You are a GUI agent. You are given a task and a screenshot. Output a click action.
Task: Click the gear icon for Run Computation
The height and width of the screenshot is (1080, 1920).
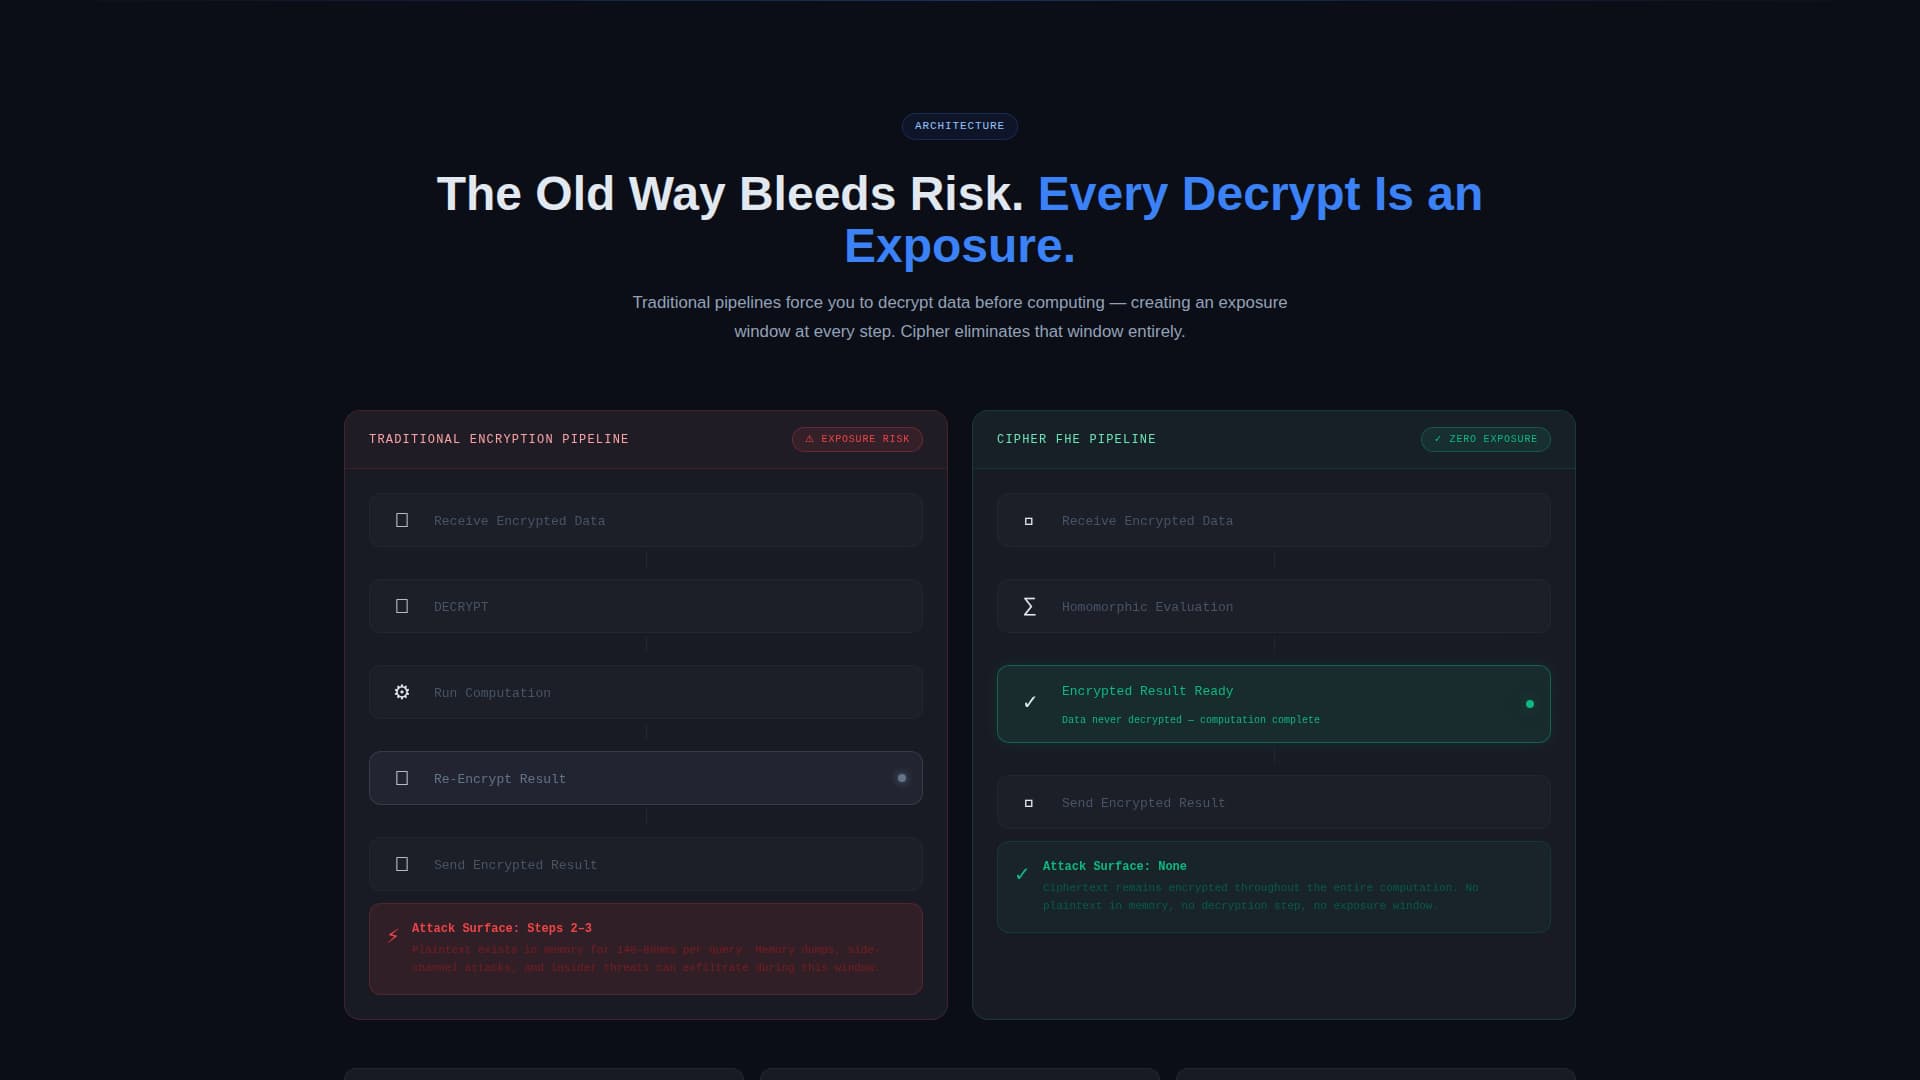click(402, 692)
